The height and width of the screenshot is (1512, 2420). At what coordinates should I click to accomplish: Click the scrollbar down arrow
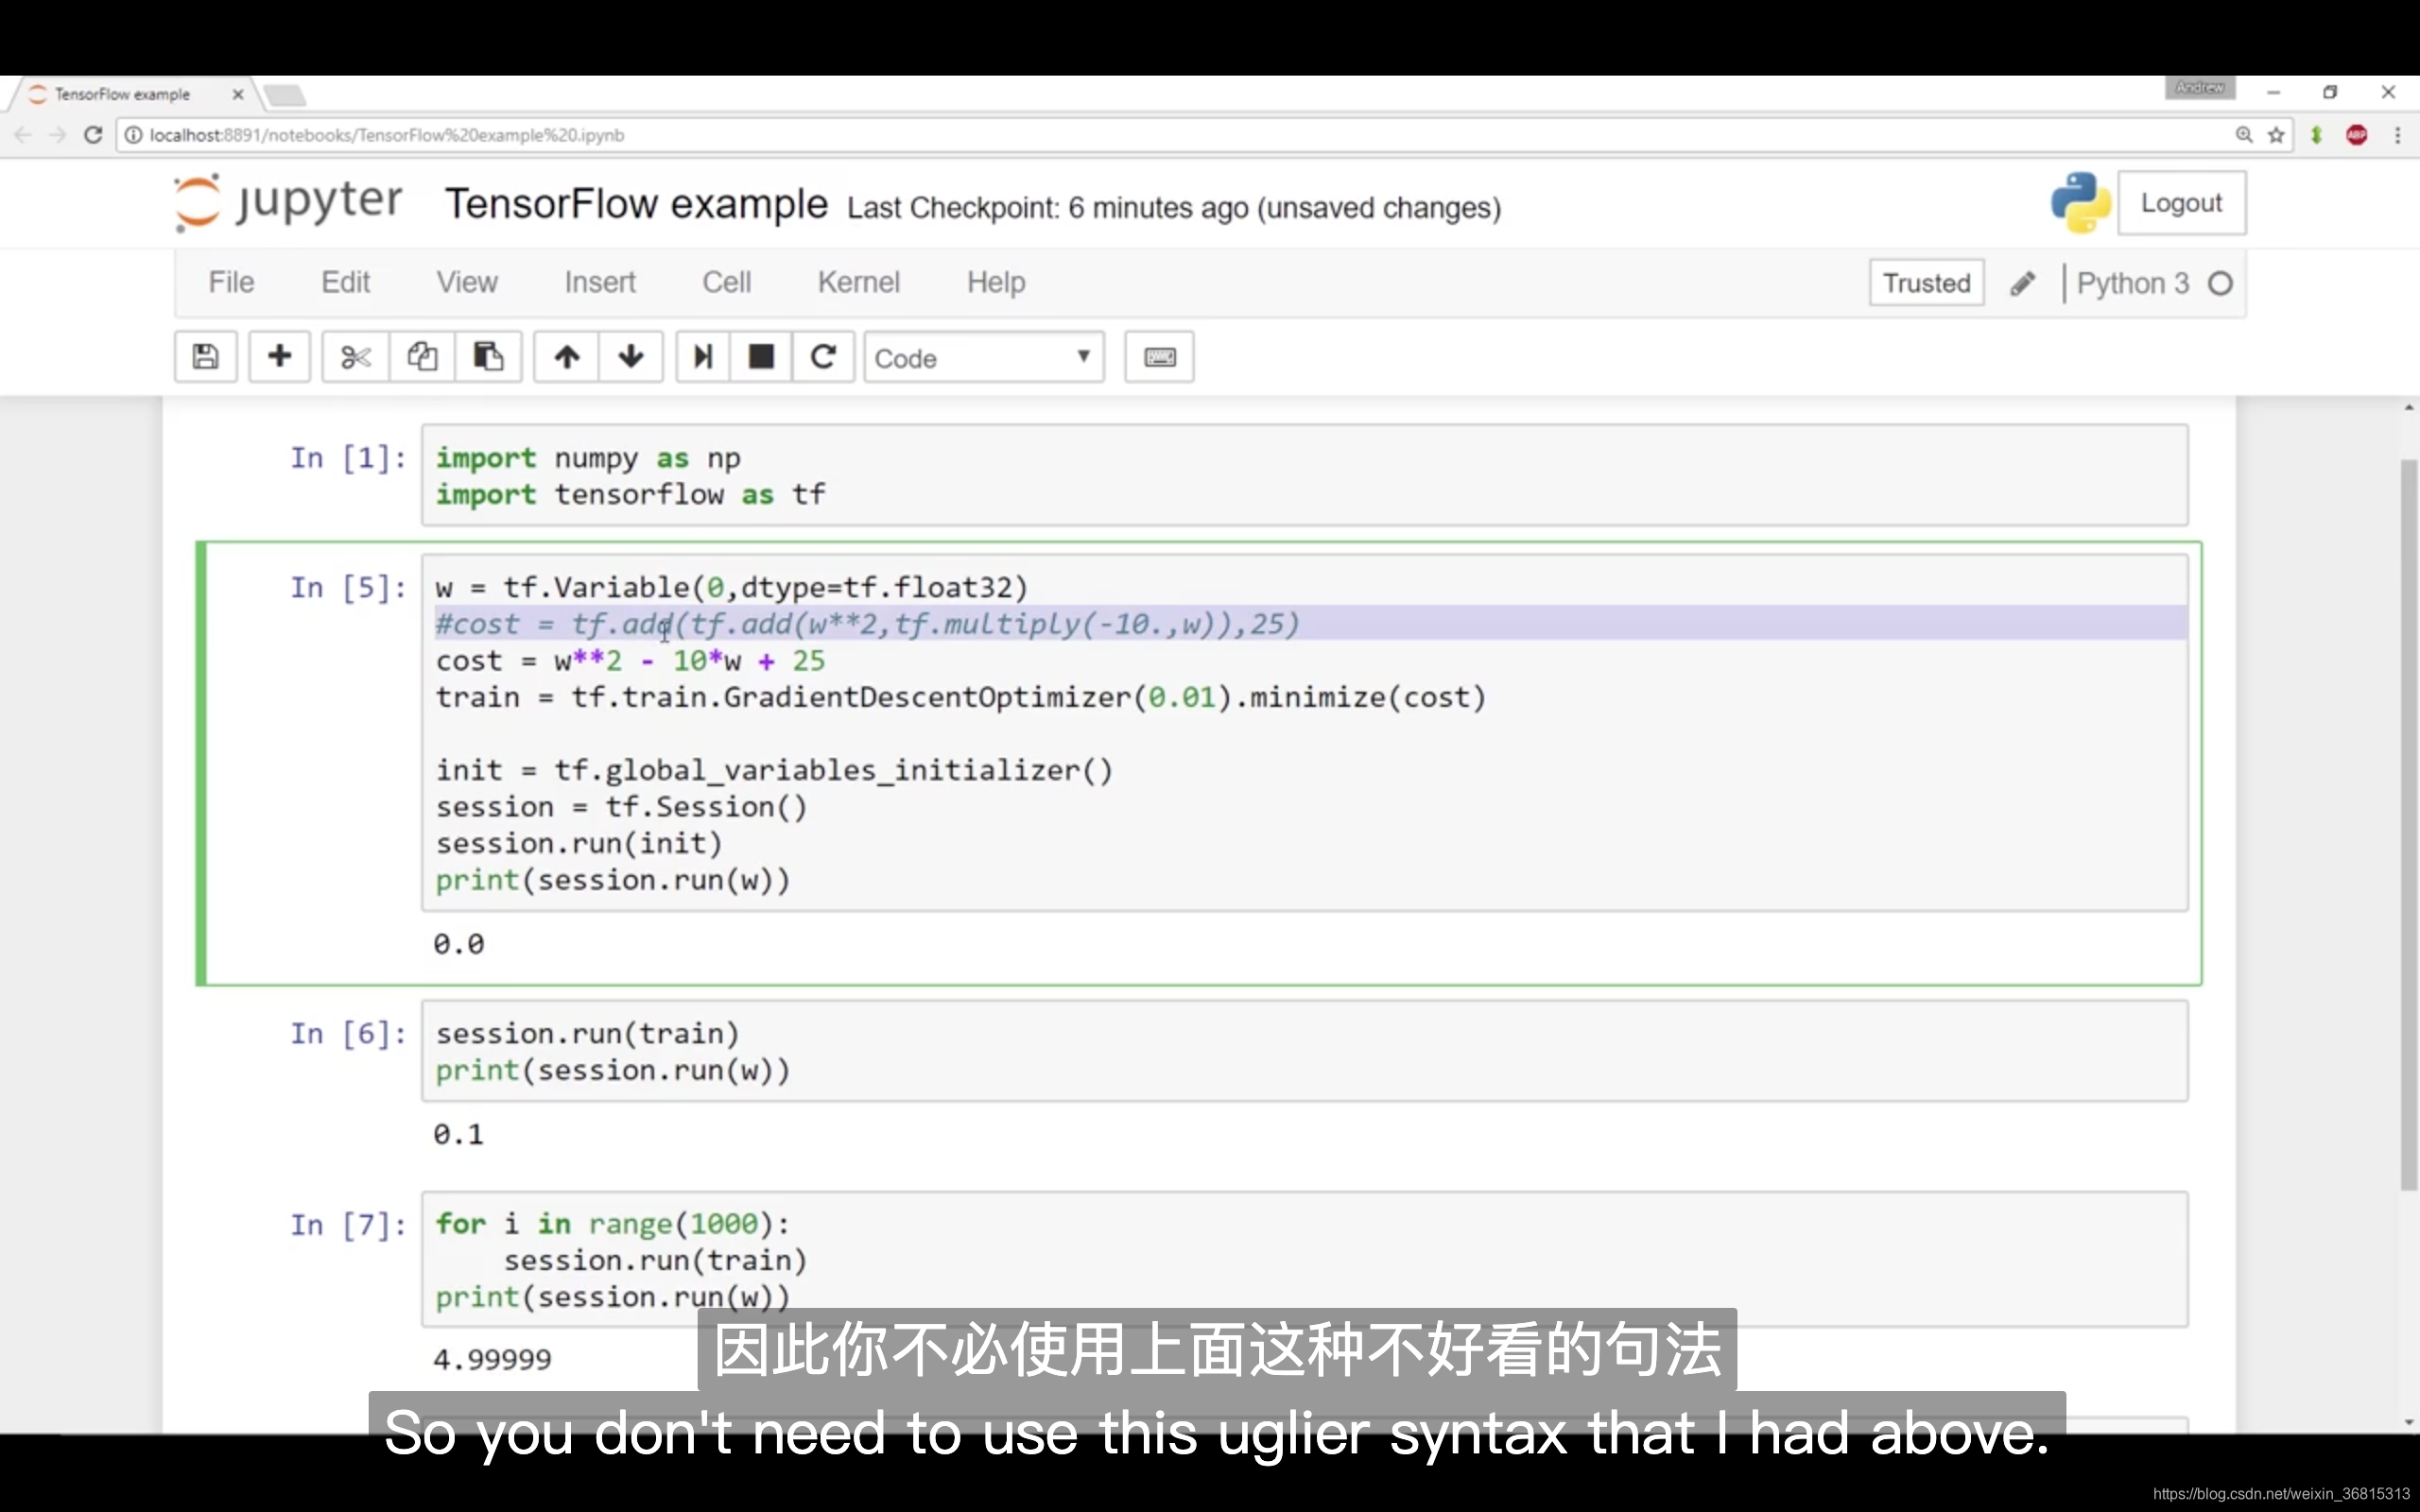coord(2408,1422)
